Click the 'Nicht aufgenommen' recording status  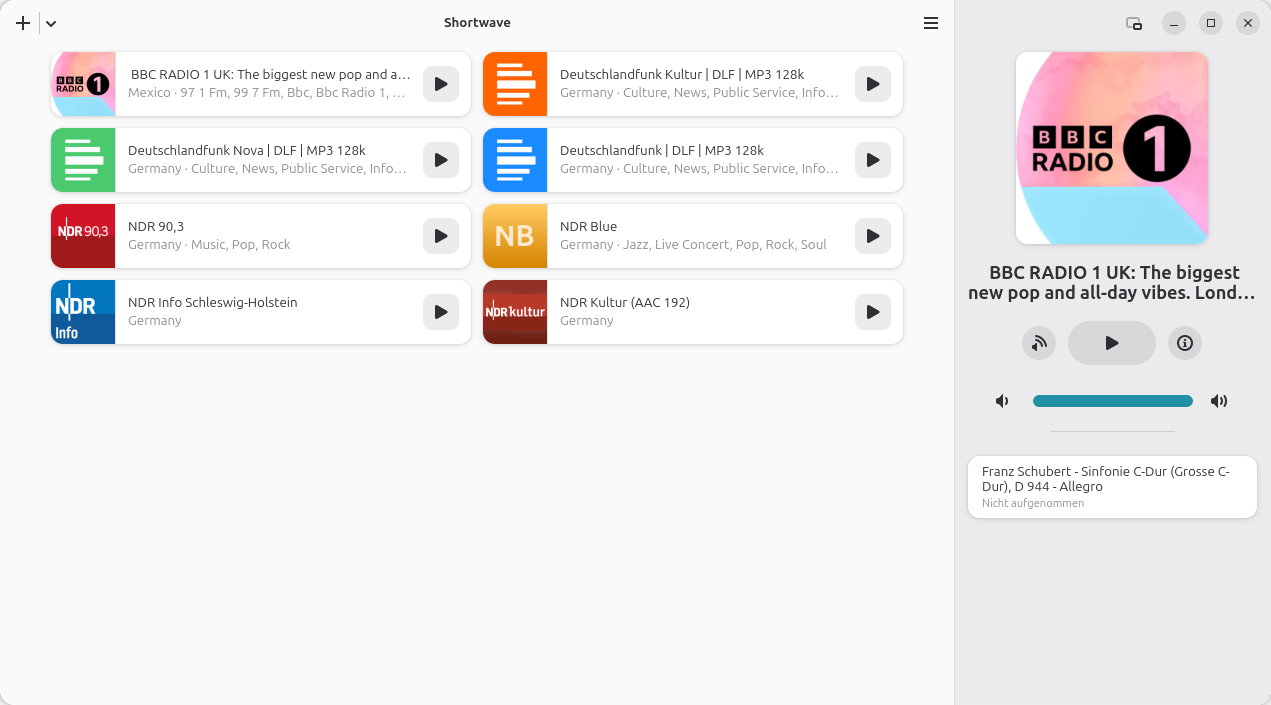[x=1033, y=503]
